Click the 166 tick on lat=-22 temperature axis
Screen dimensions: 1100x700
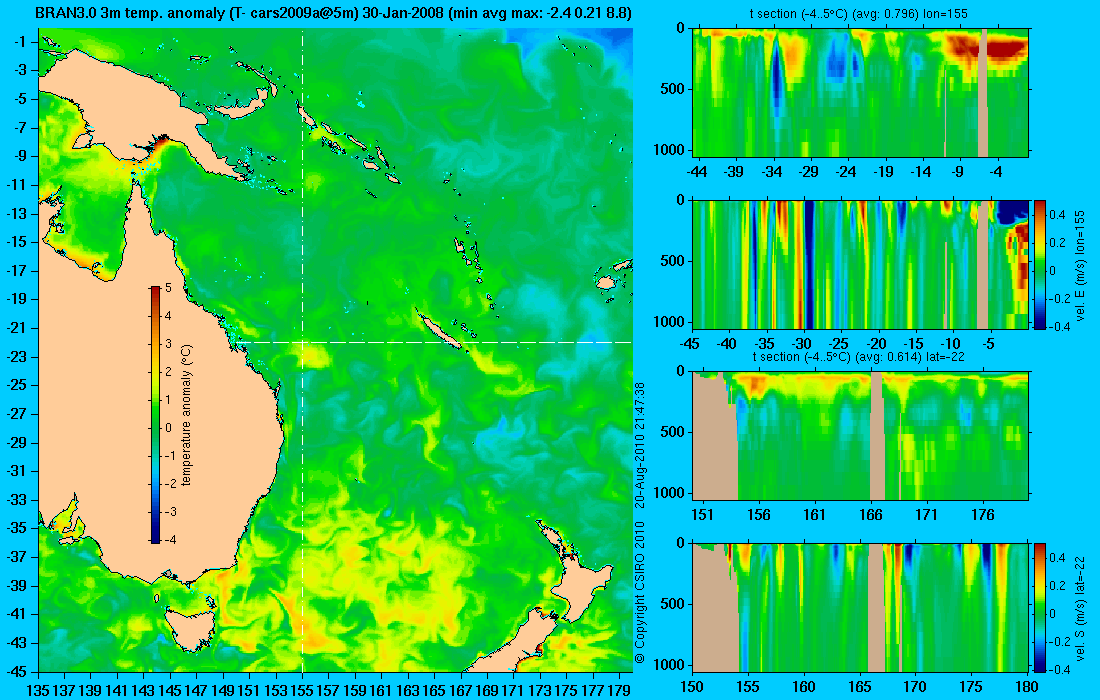coord(871,516)
